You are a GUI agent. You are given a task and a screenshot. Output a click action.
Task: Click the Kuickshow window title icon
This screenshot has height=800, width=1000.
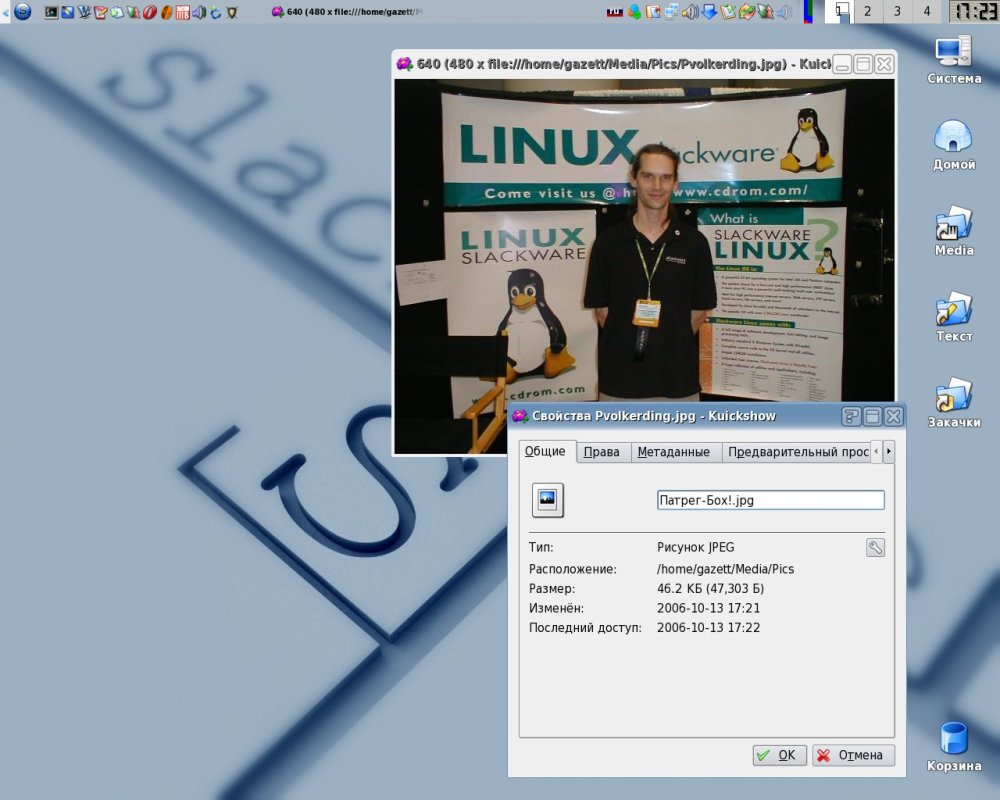pos(404,64)
